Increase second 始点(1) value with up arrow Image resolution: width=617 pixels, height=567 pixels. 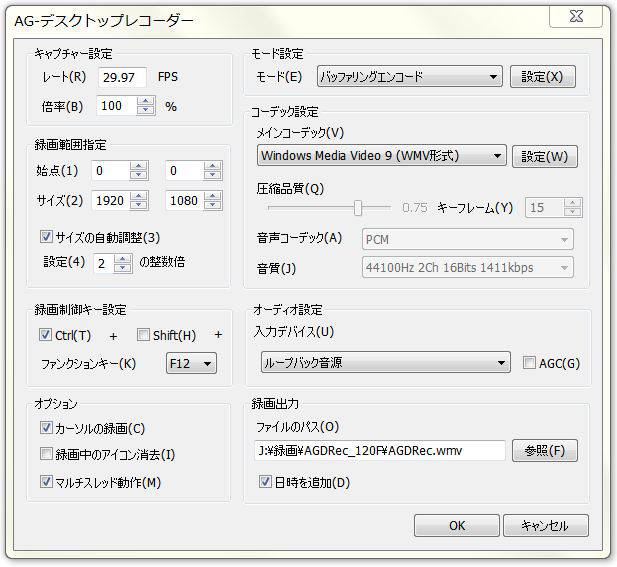pos(212,166)
